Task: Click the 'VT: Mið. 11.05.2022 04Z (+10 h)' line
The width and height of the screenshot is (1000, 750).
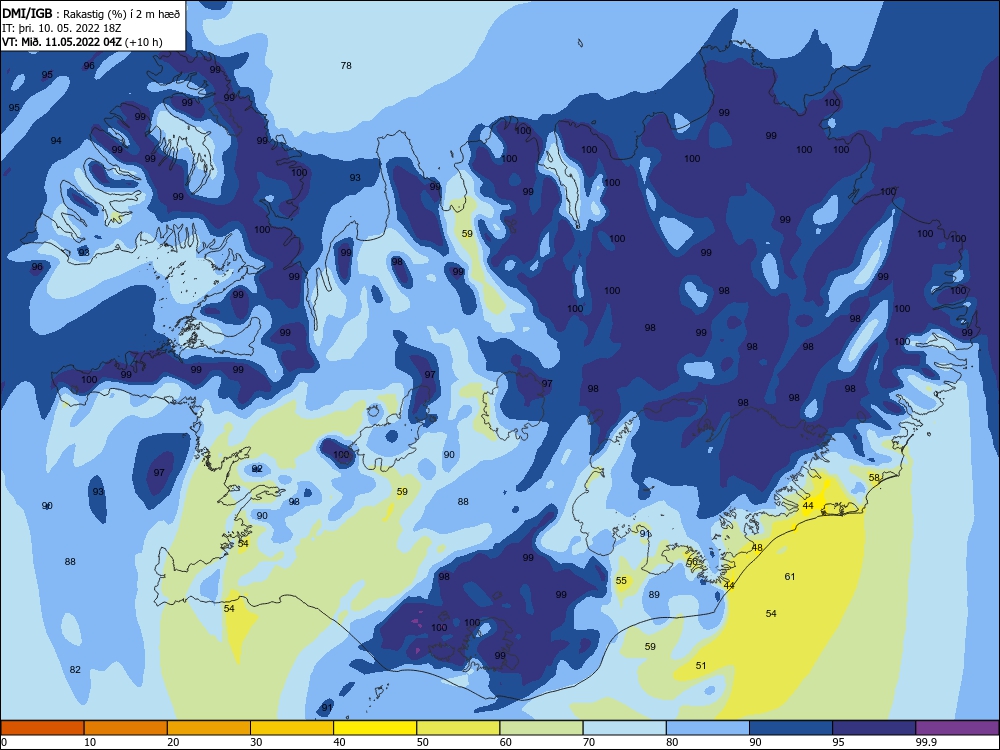Action: (x=82, y=42)
